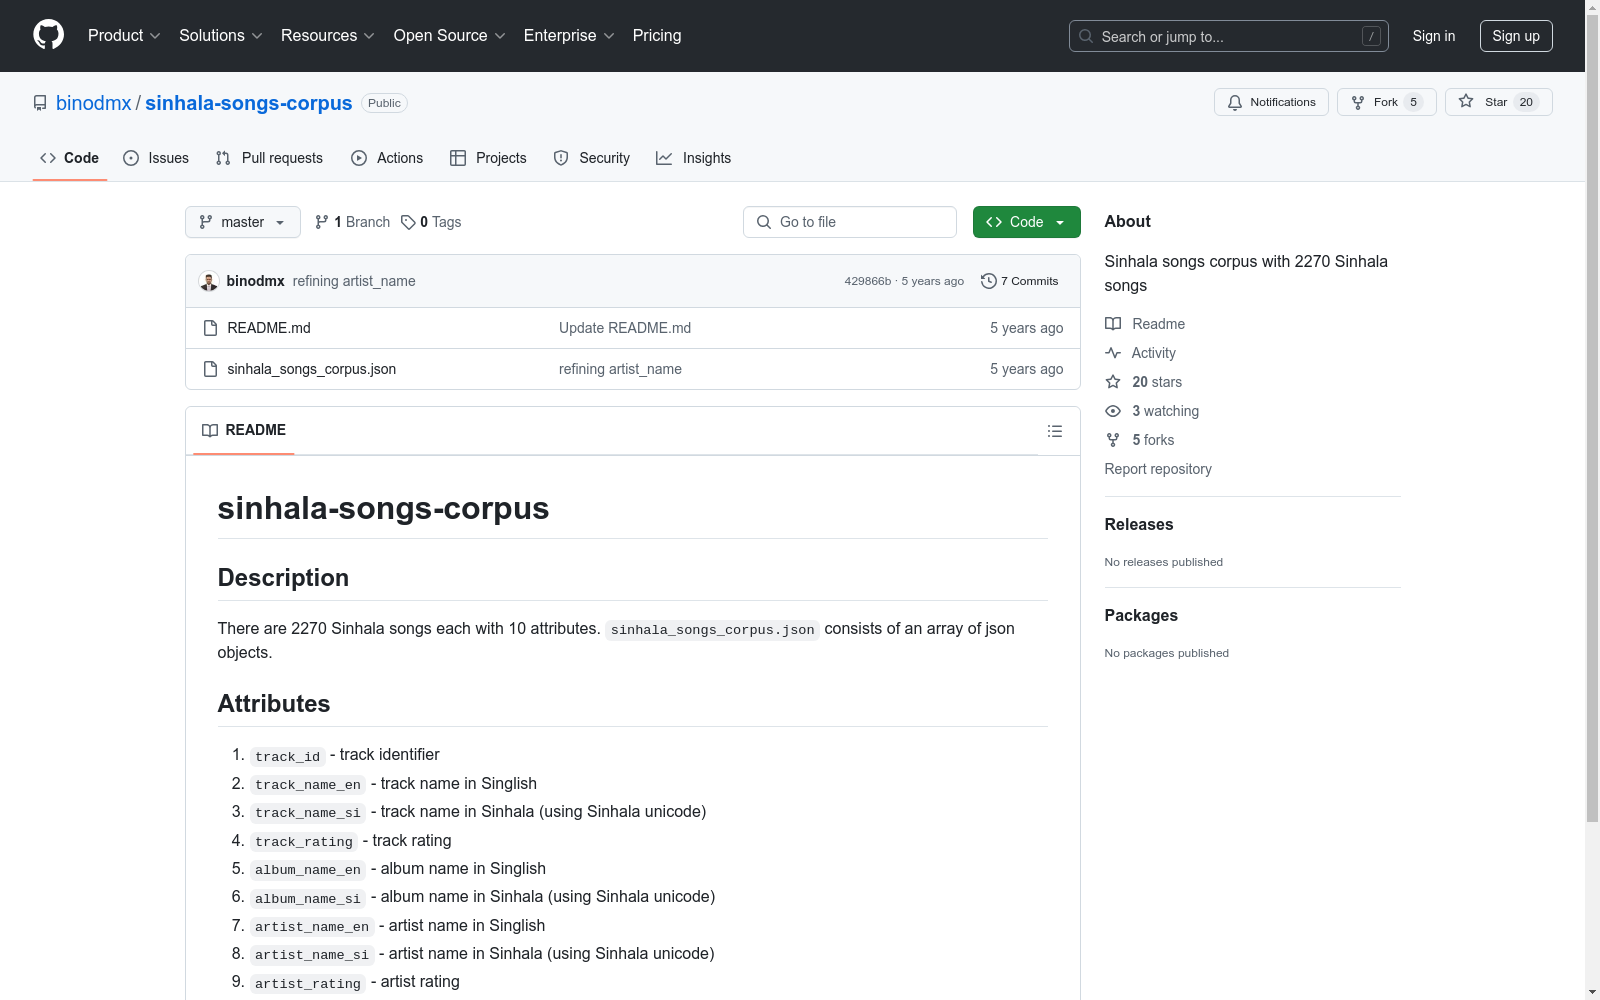Image resolution: width=1600 pixels, height=1000 pixels.
Task: Open the binodmx owner profile link
Action: 94,103
